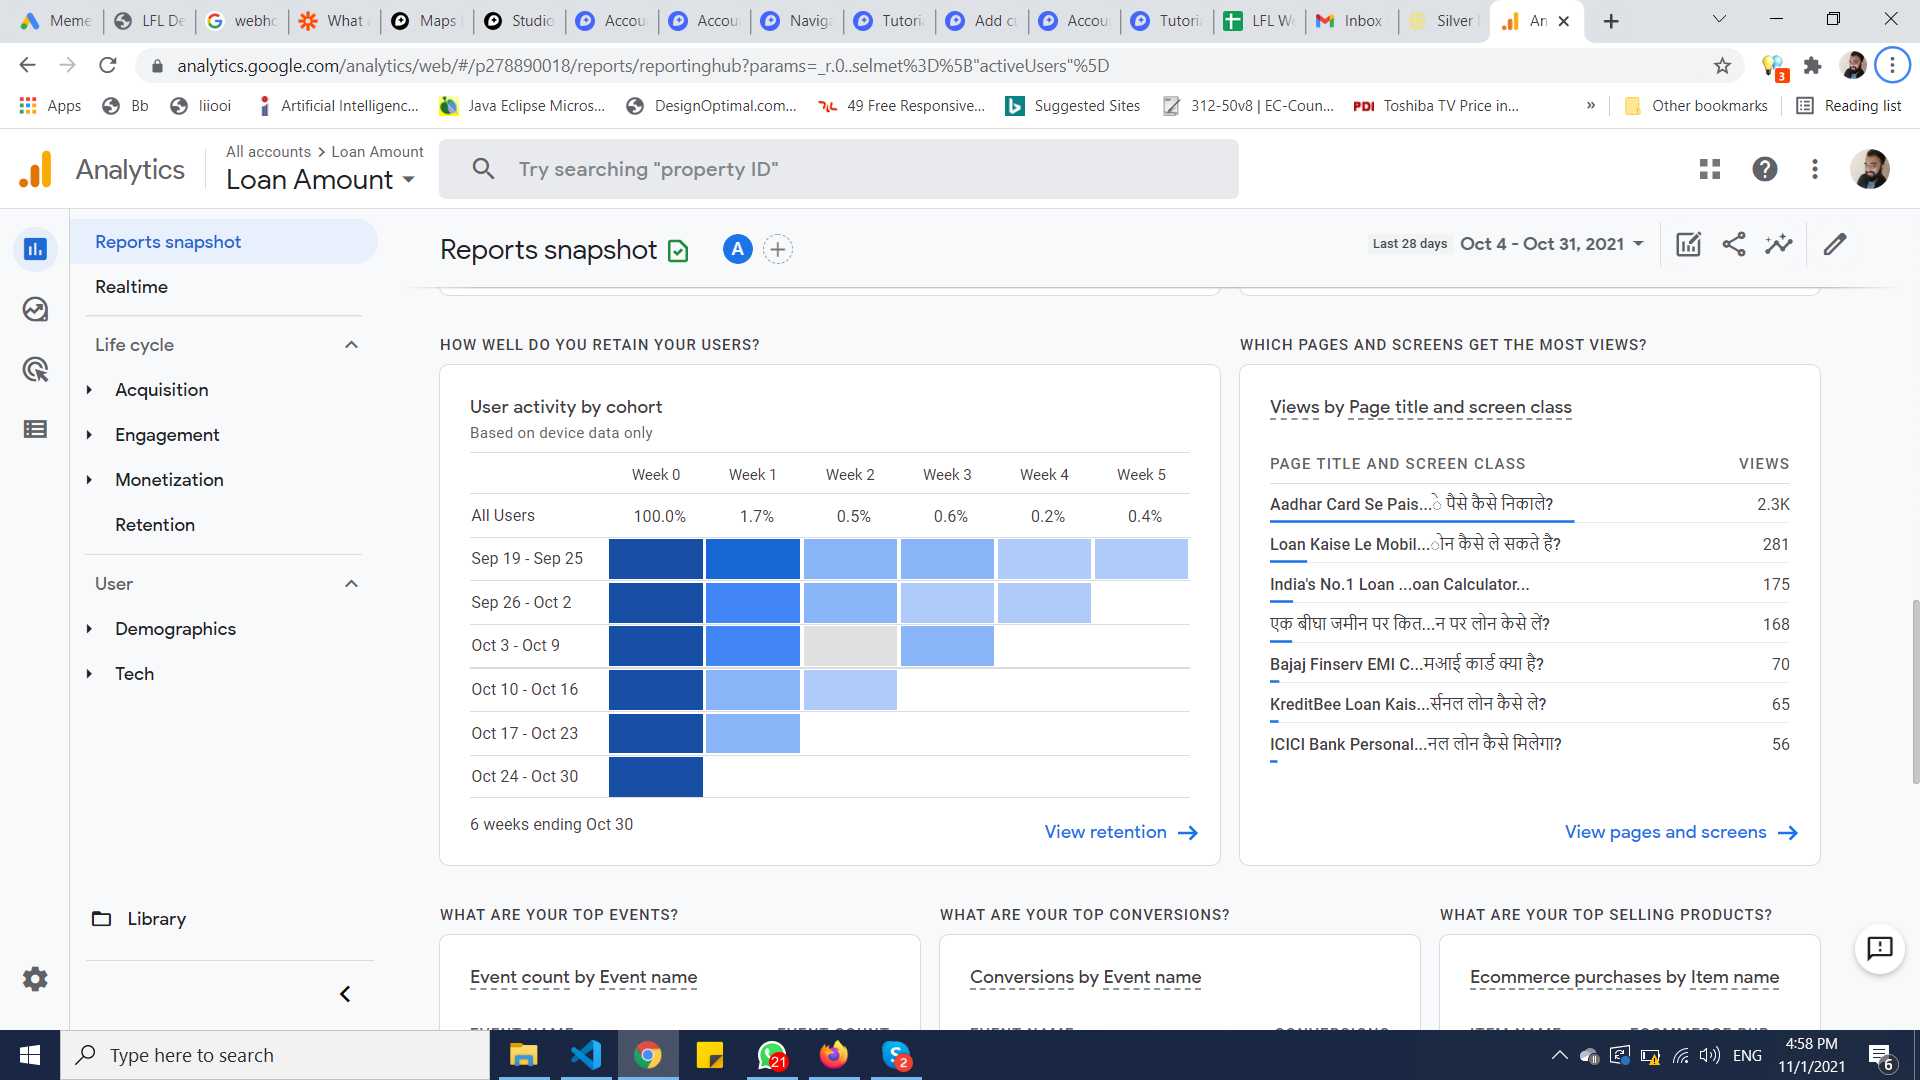The height and width of the screenshot is (1080, 1920).
Task: Show more bookmarks with chevron
Action: click(1591, 105)
